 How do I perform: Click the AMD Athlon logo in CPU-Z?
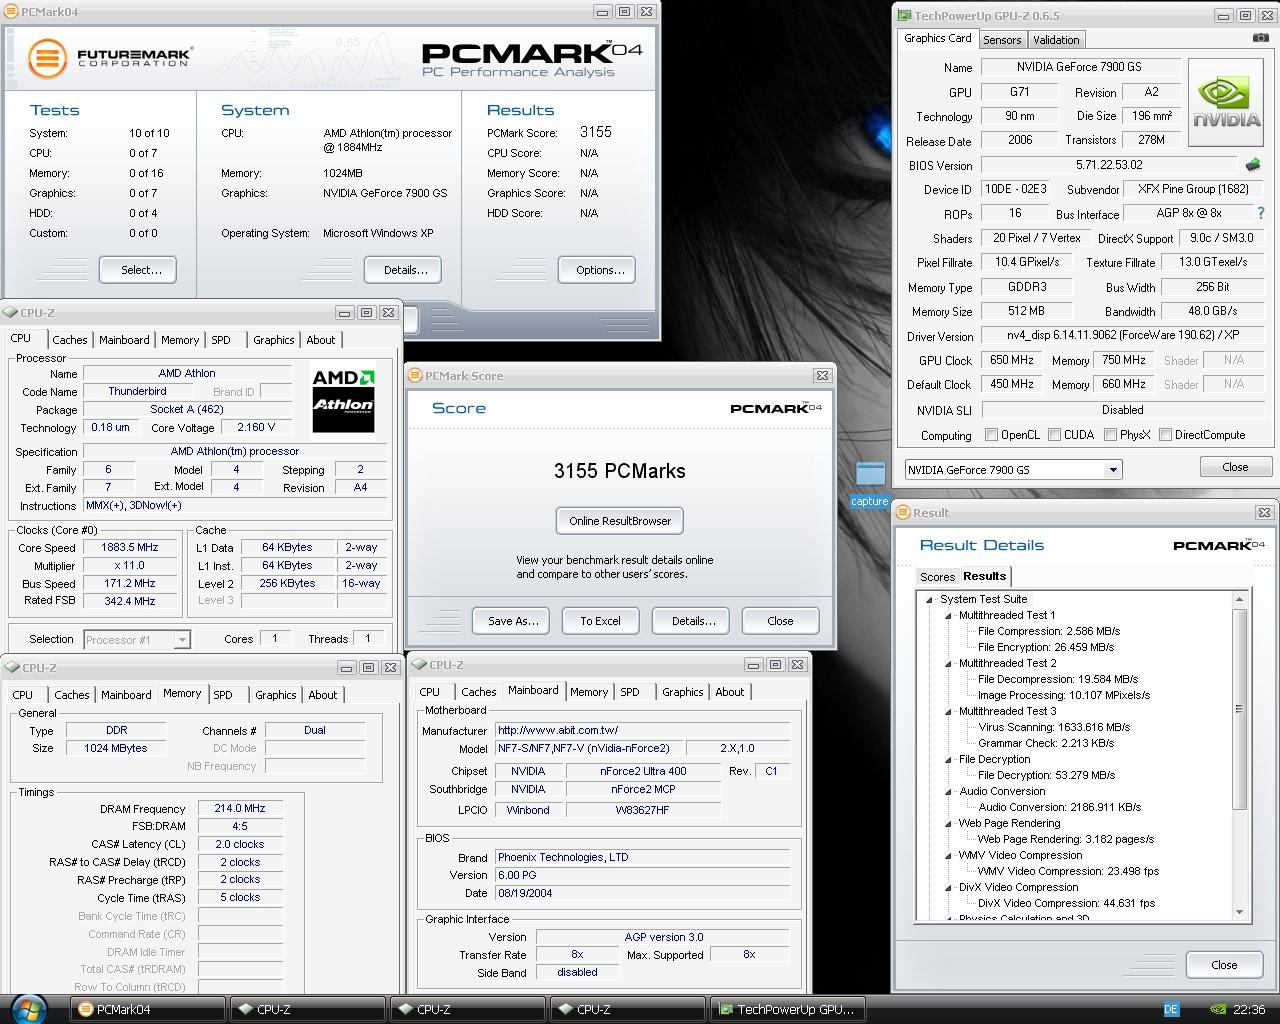point(342,401)
